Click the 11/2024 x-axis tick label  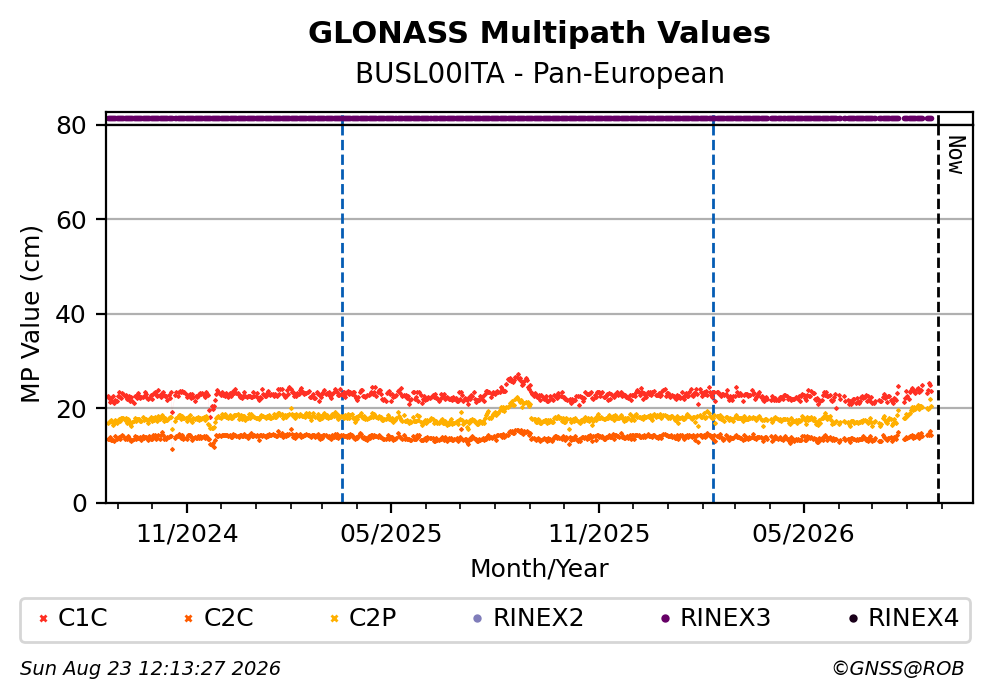point(187,534)
